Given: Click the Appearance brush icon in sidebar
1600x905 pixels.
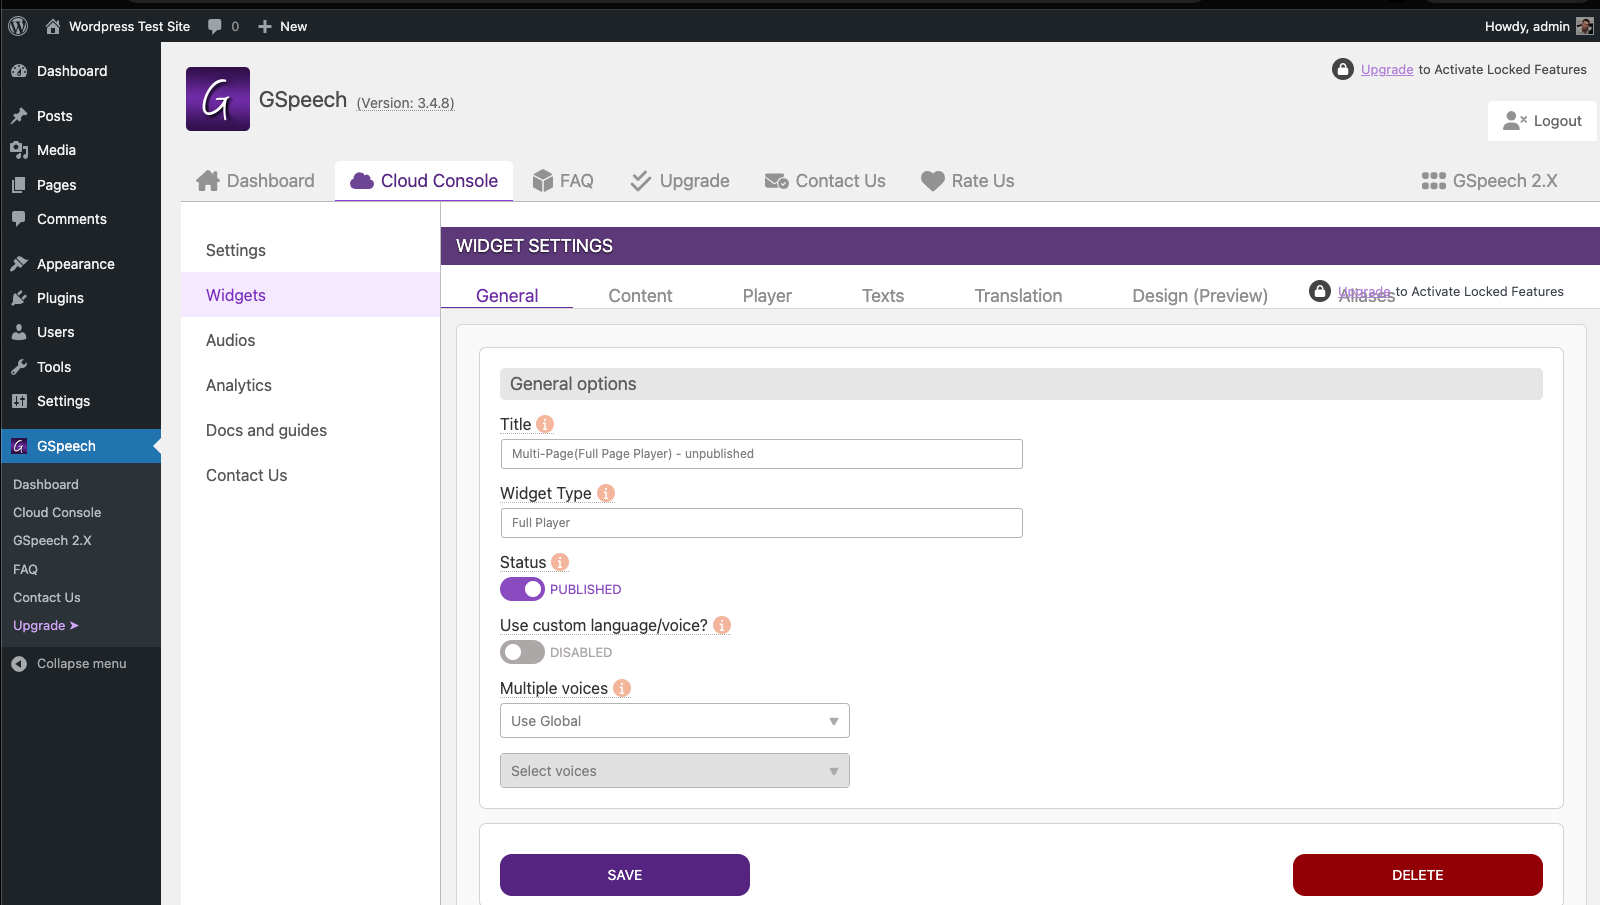Looking at the screenshot, I should point(19,264).
